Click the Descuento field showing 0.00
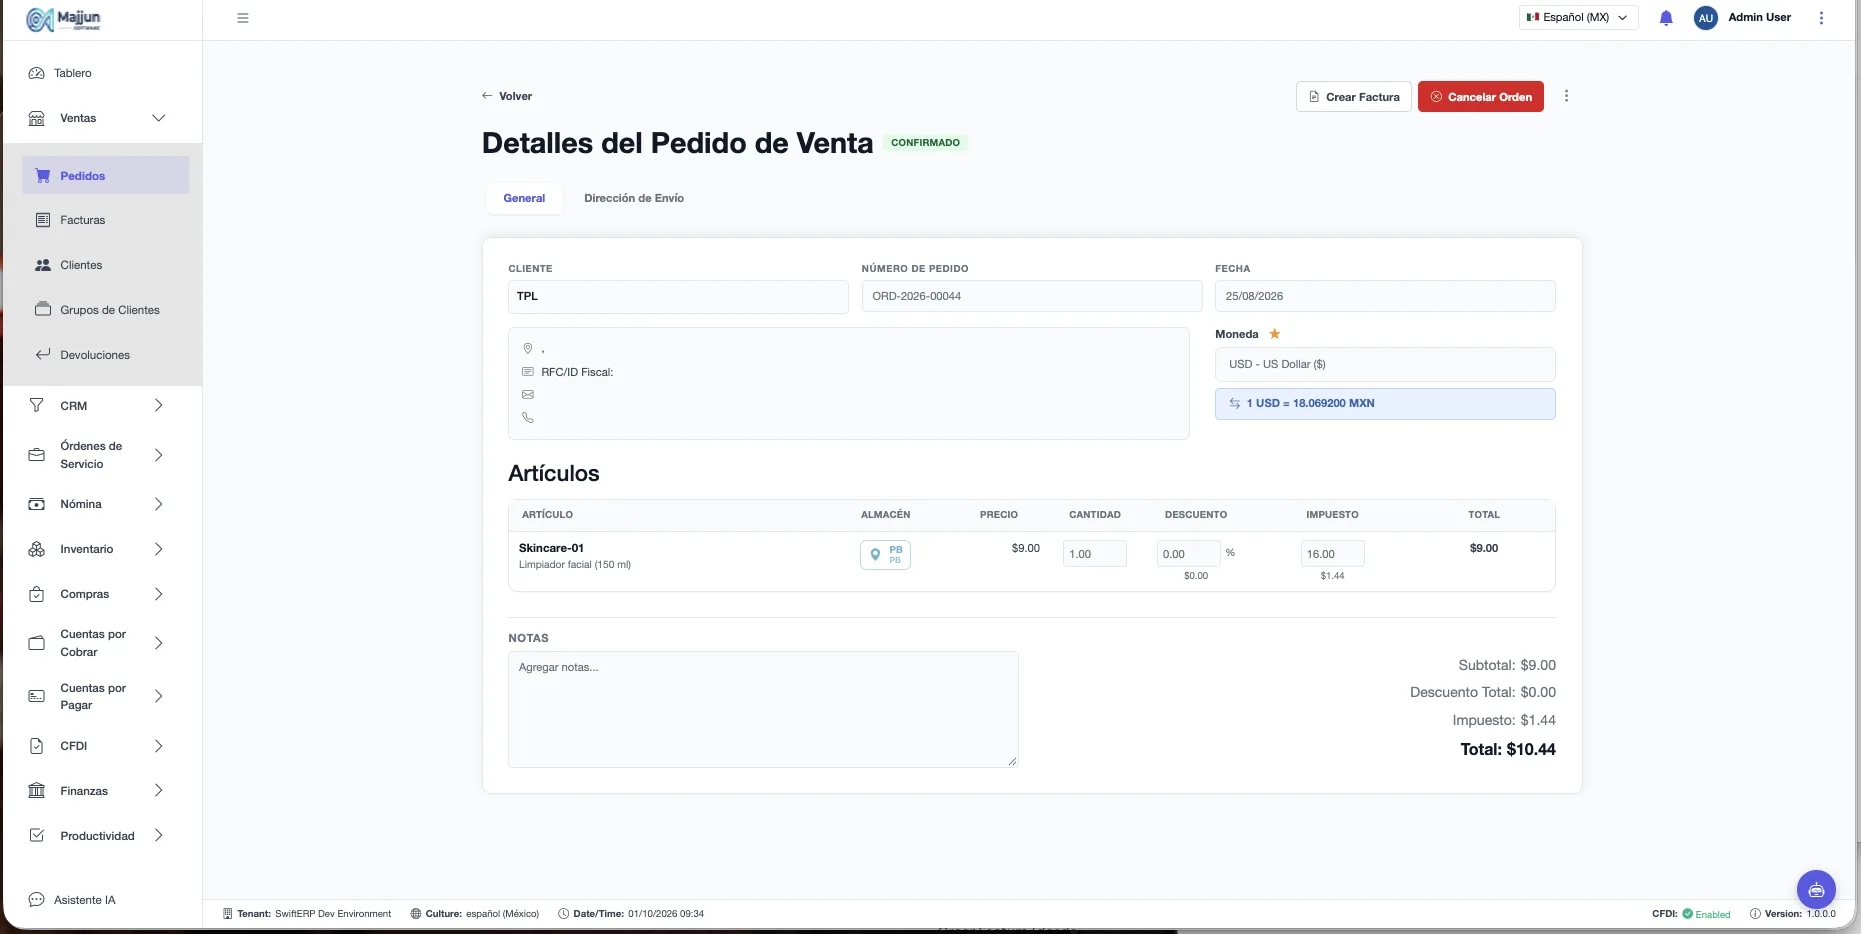1861x934 pixels. point(1189,554)
